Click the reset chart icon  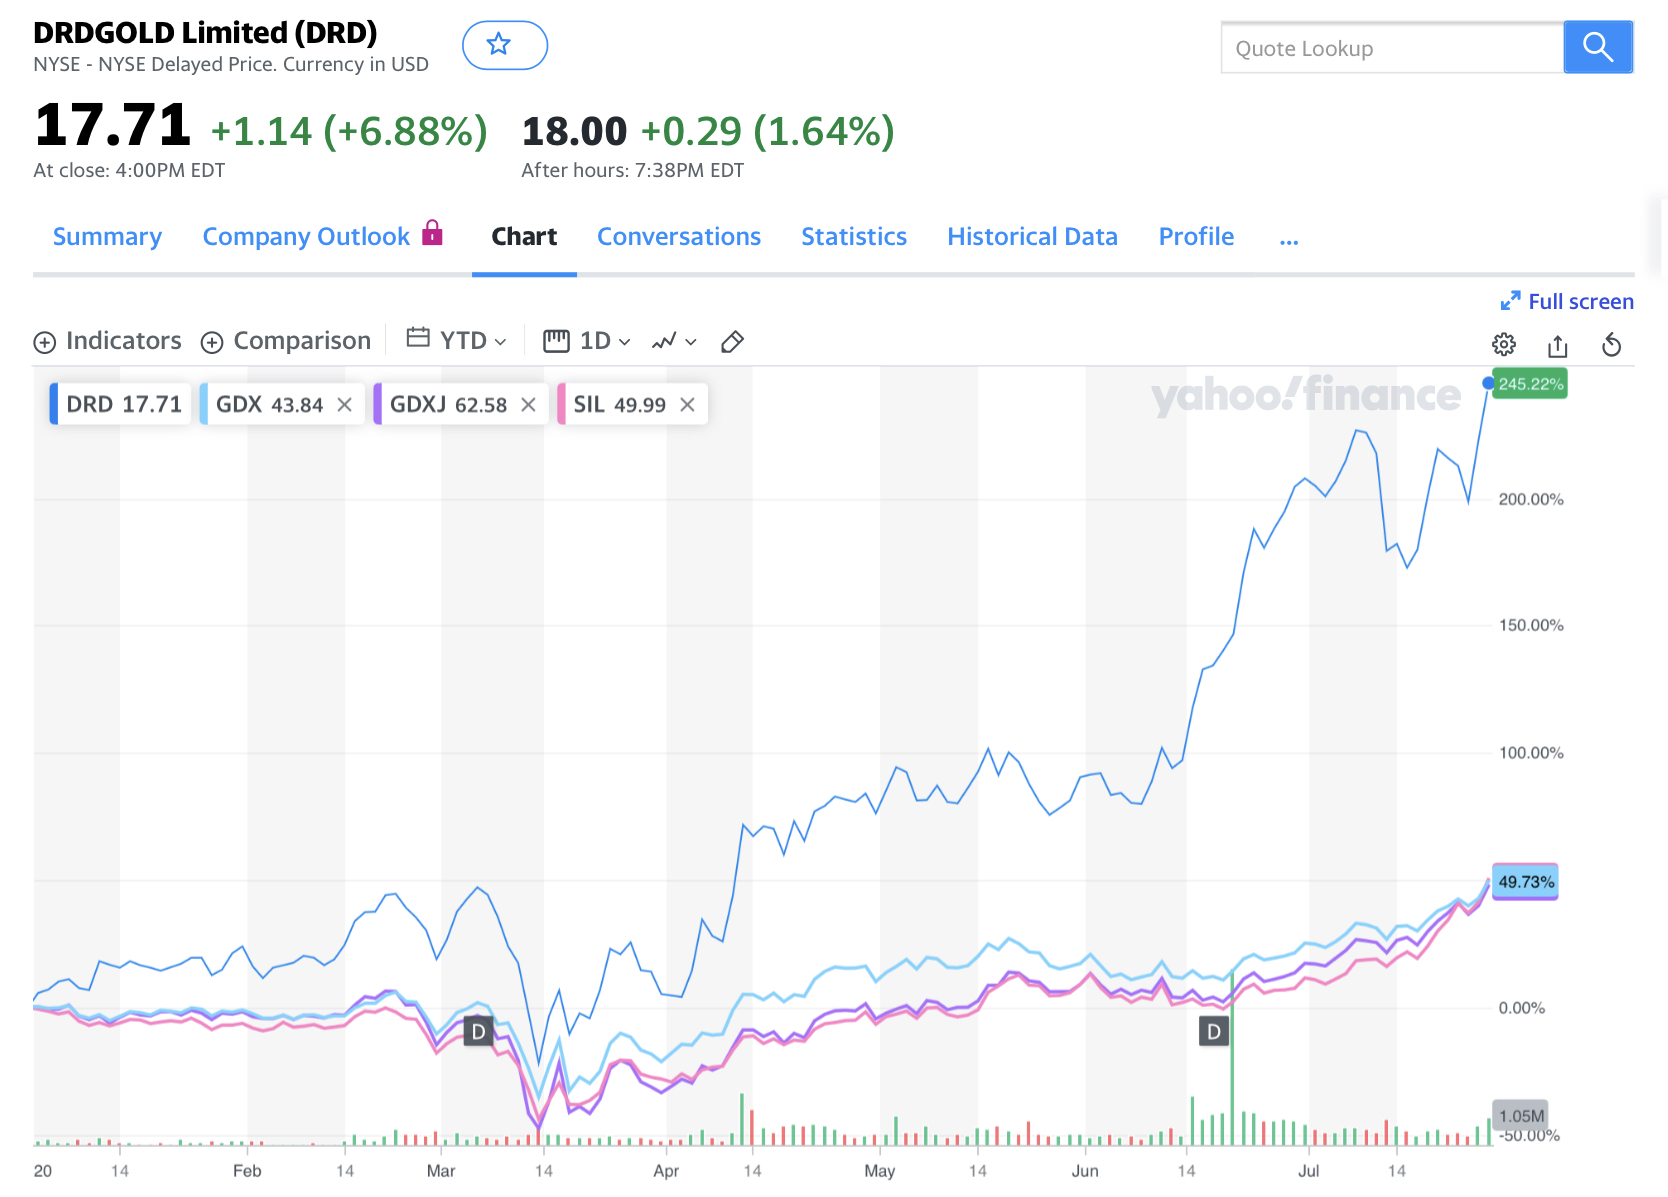pyautogui.click(x=1611, y=346)
